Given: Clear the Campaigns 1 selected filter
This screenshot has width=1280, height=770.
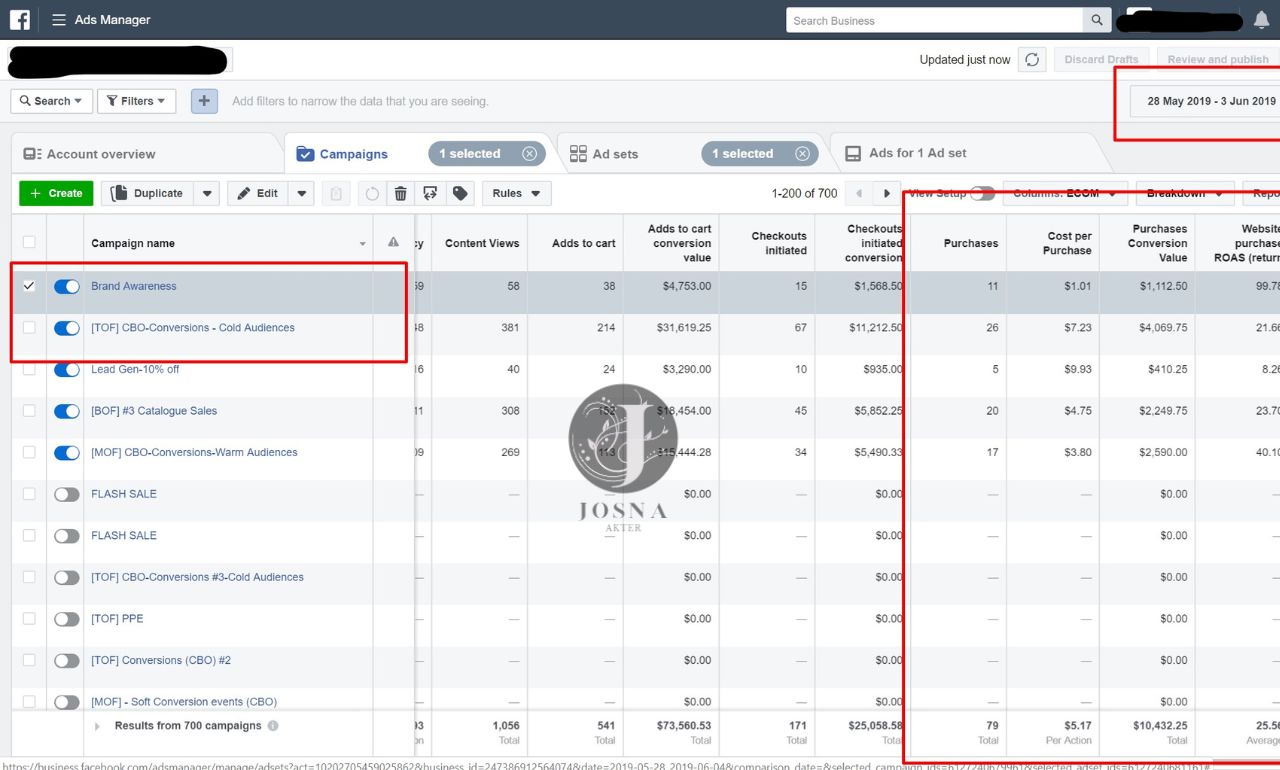Looking at the screenshot, I should click(529, 154).
